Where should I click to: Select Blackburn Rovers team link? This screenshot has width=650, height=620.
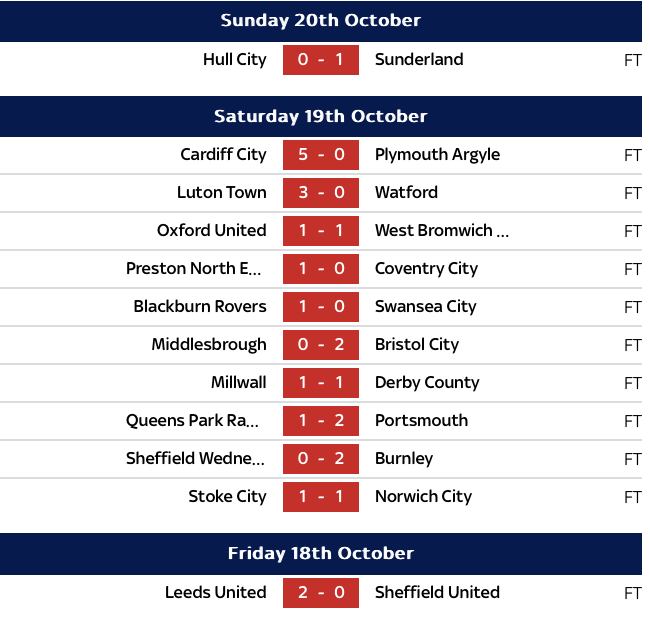click(200, 307)
